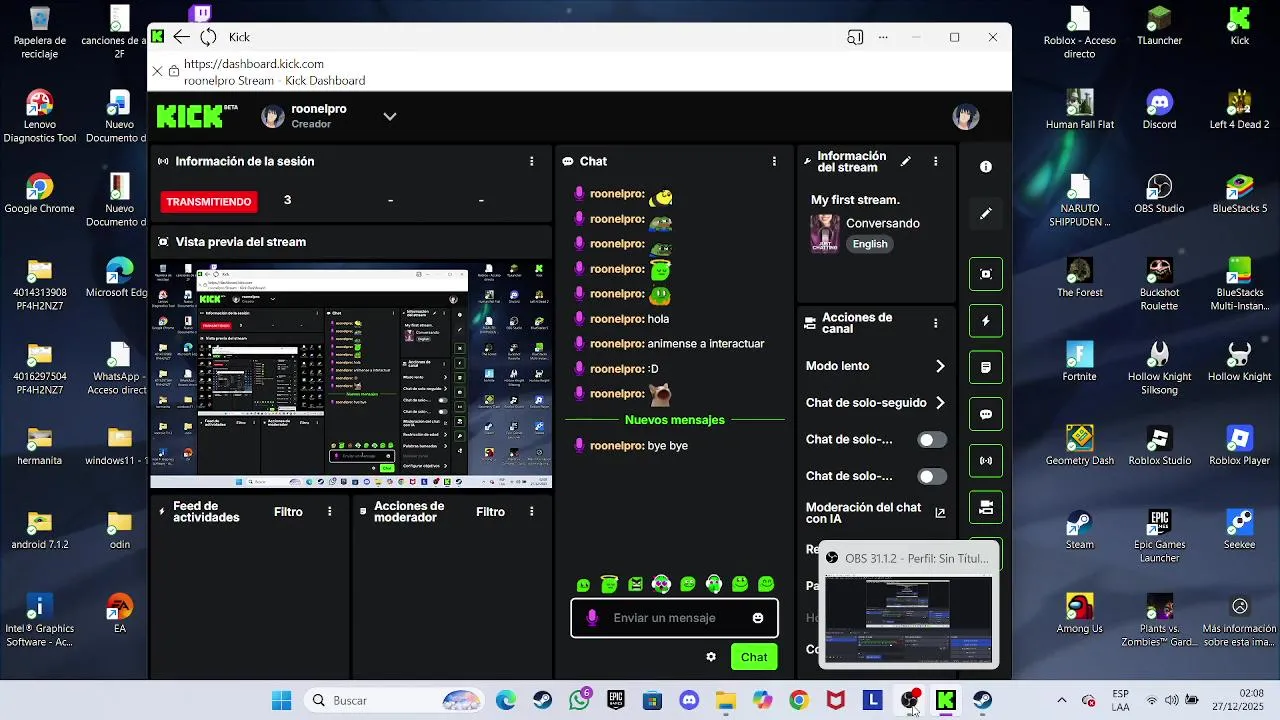Click 'Moderación del chat con IA'

coord(863,513)
